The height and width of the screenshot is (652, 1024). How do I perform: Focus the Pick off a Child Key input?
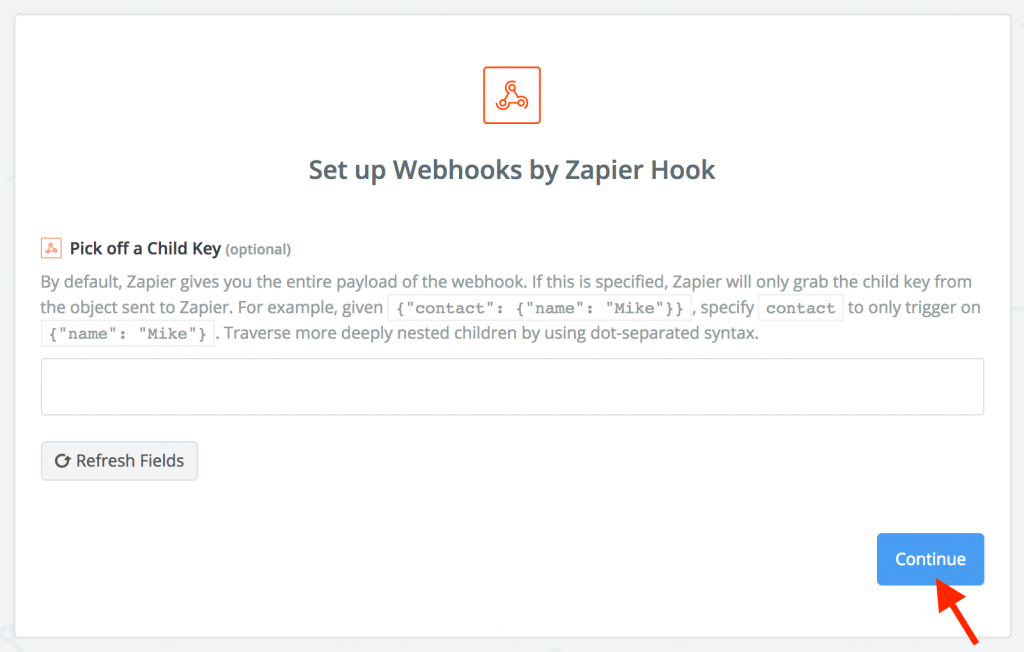(512, 386)
